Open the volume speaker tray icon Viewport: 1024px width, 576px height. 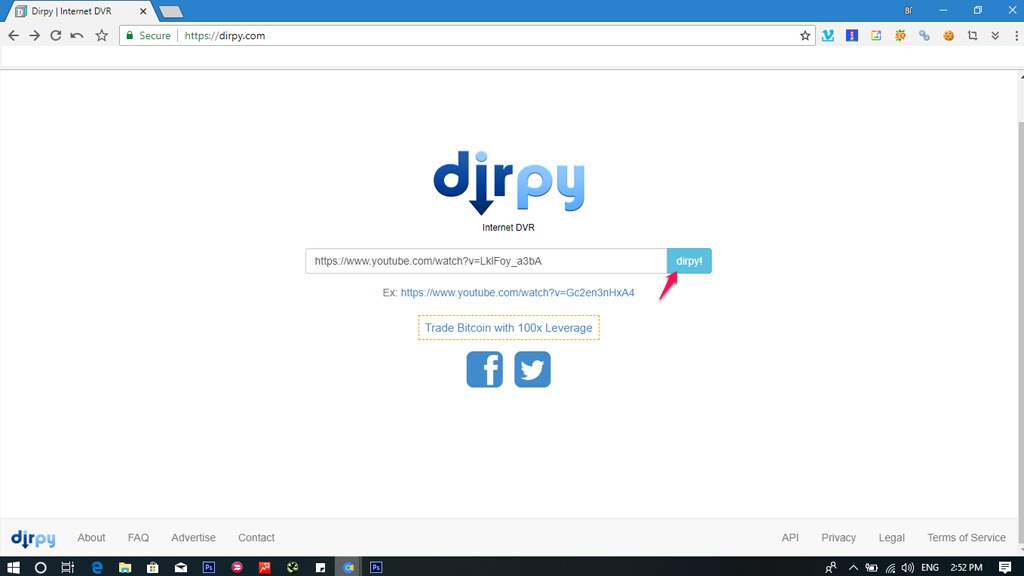point(908,567)
